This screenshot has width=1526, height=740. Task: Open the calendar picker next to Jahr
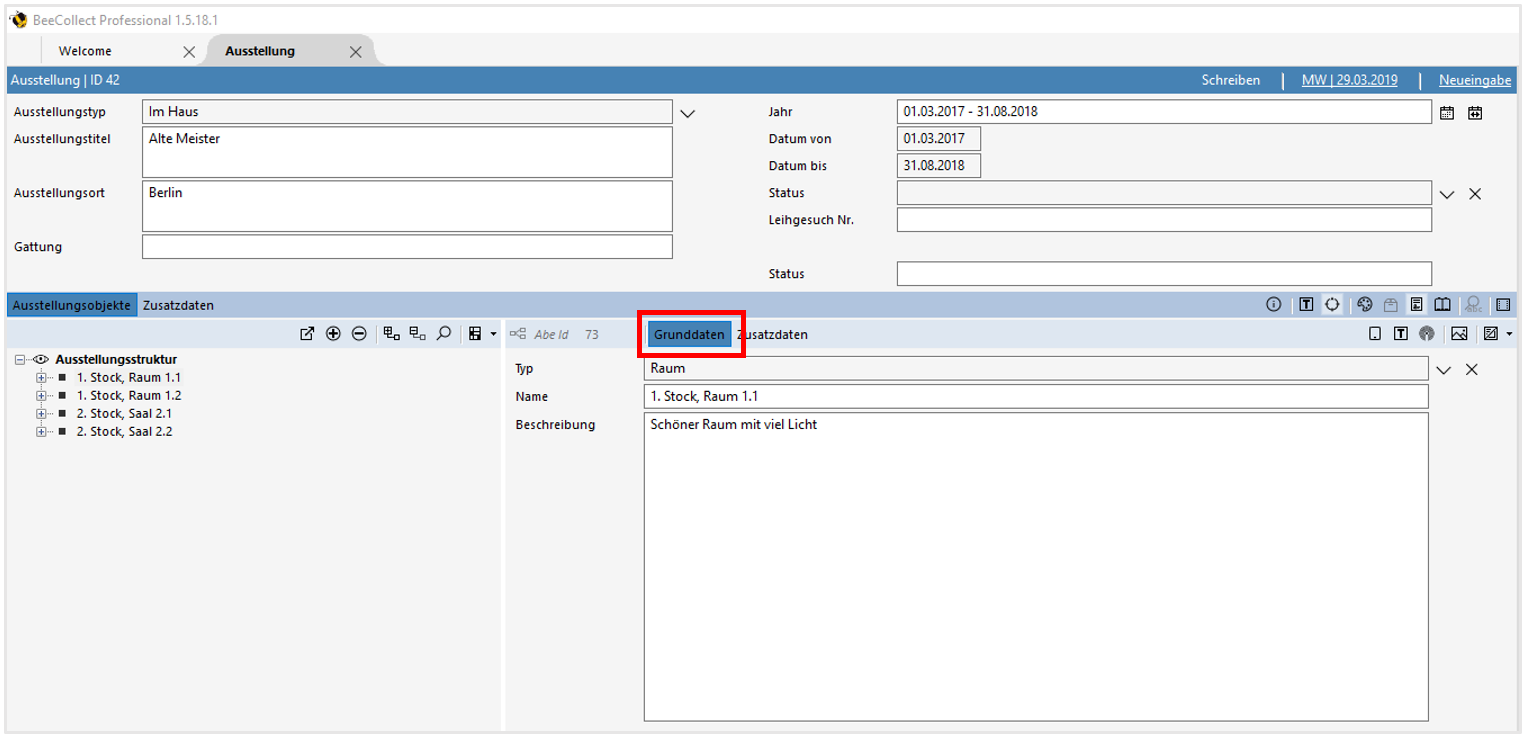coord(1446,113)
